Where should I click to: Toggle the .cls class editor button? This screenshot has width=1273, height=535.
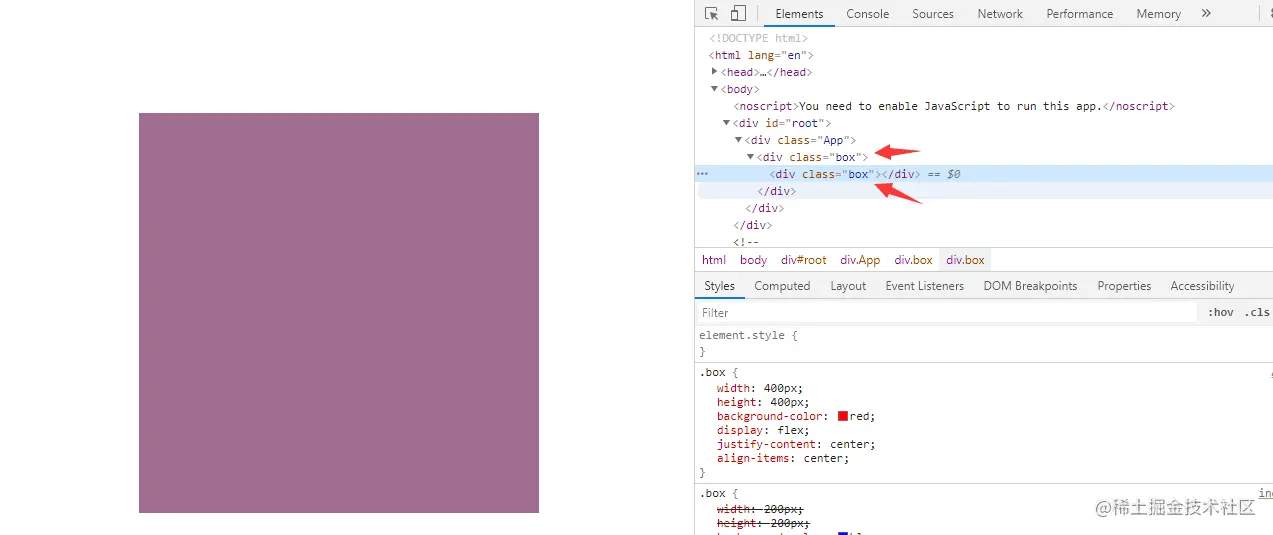pos(1256,313)
